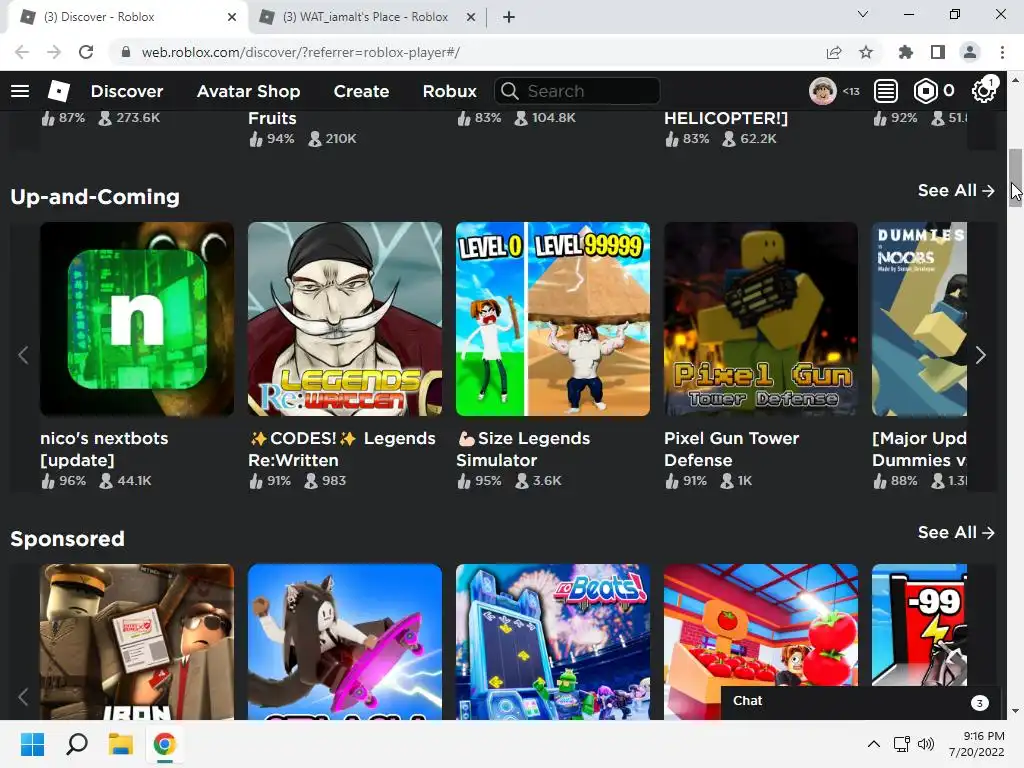This screenshot has width=1024, height=768.
Task: Open the Avatar Shop nav link
Action: (x=248, y=91)
